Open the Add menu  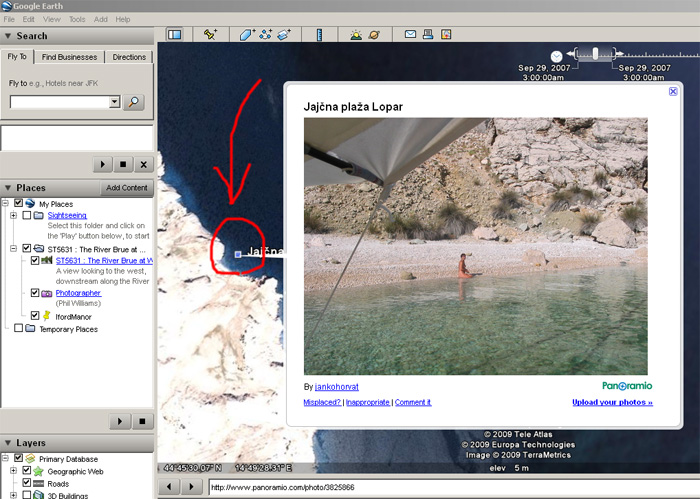point(100,19)
